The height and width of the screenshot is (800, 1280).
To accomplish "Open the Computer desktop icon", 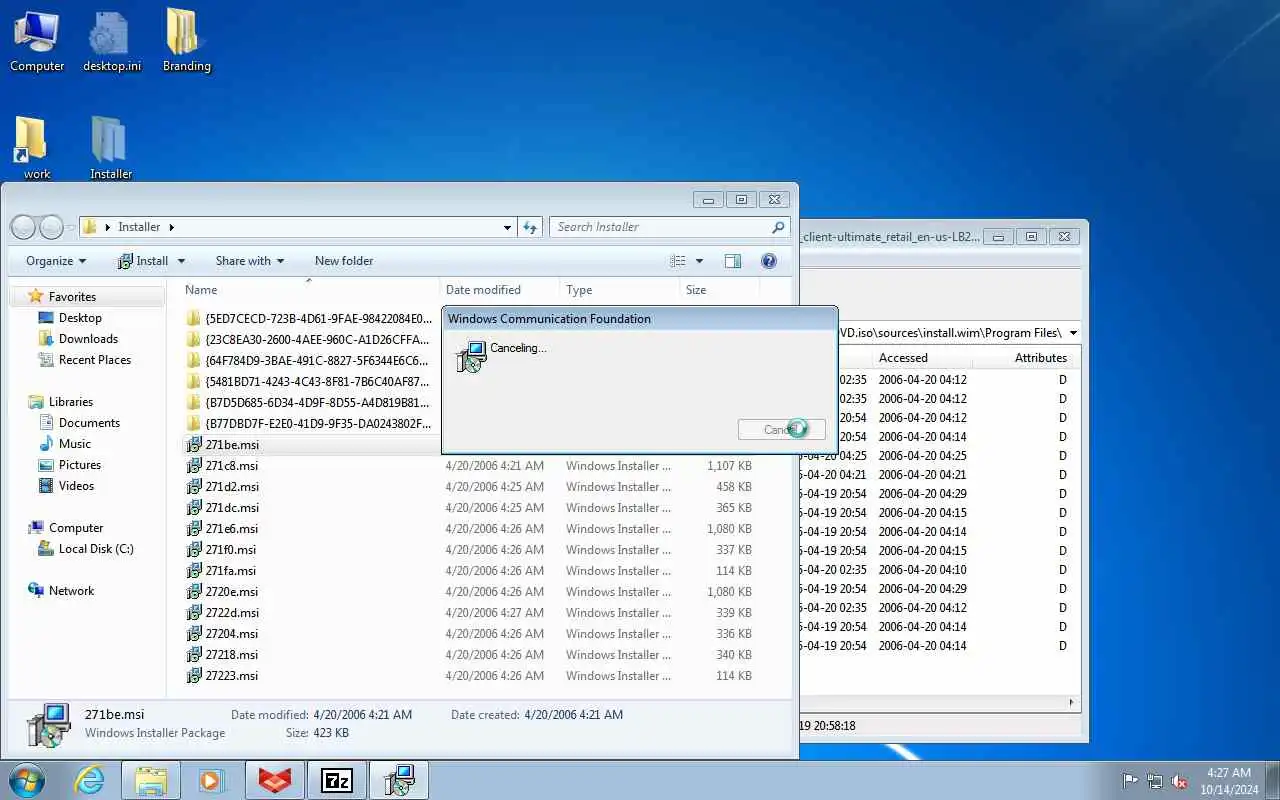I will pyautogui.click(x=37, y=42).
